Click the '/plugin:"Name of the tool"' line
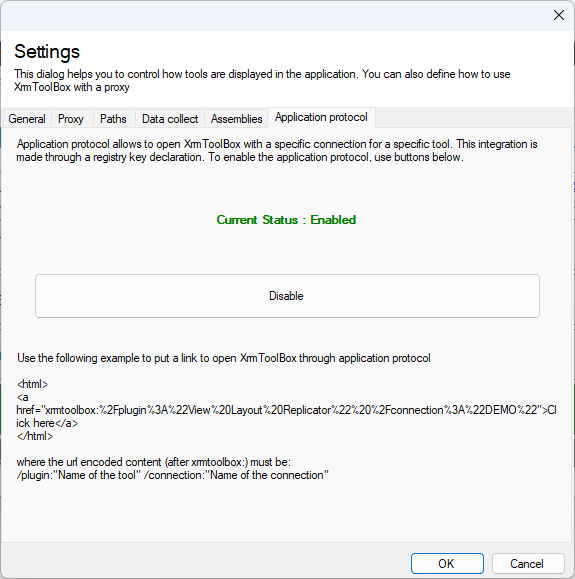 click(x=172, y=475)
